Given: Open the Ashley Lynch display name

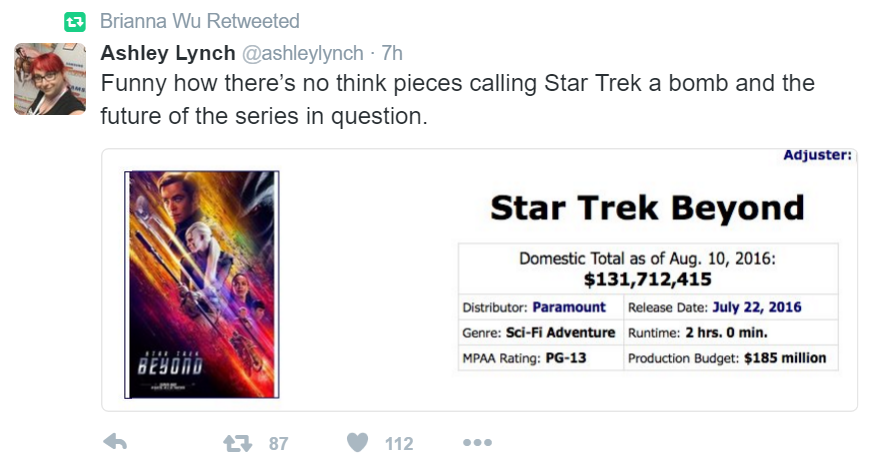Looking at the screenshot, I should [x=168, y=53].
